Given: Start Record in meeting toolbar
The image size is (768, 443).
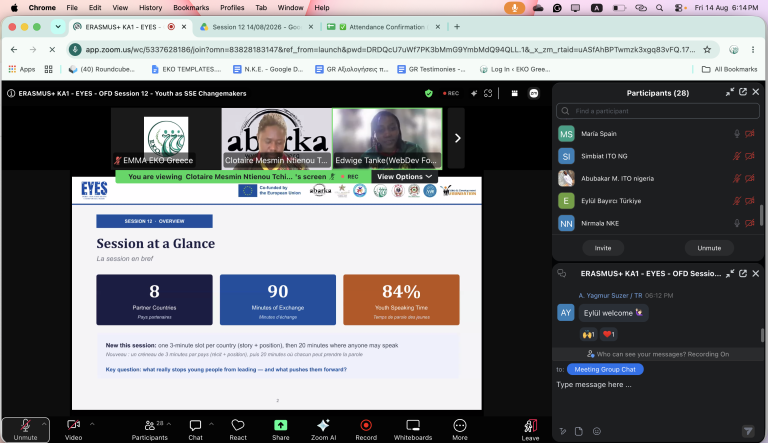Looking at the screenshot, I should [x=366, y=430].
